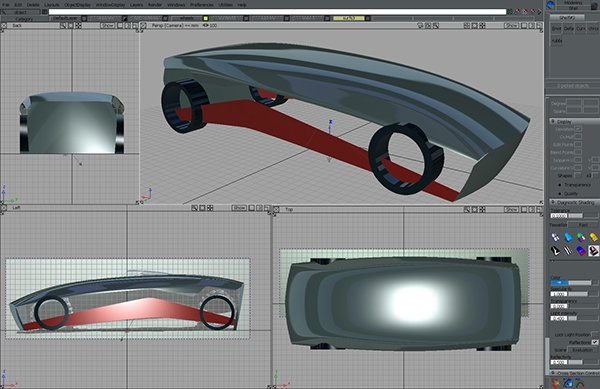The image size is (600, 389).
Task: Click the first red pin icon beside prompt line
Action: point(517,11)
